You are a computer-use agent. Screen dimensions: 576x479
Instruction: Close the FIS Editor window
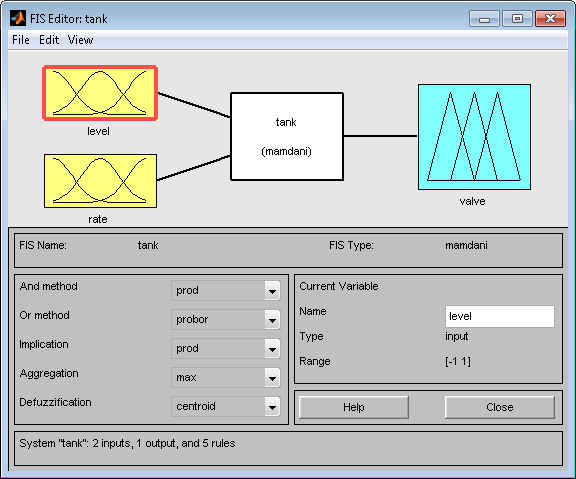pyautogui.click(x=550, y=18)
